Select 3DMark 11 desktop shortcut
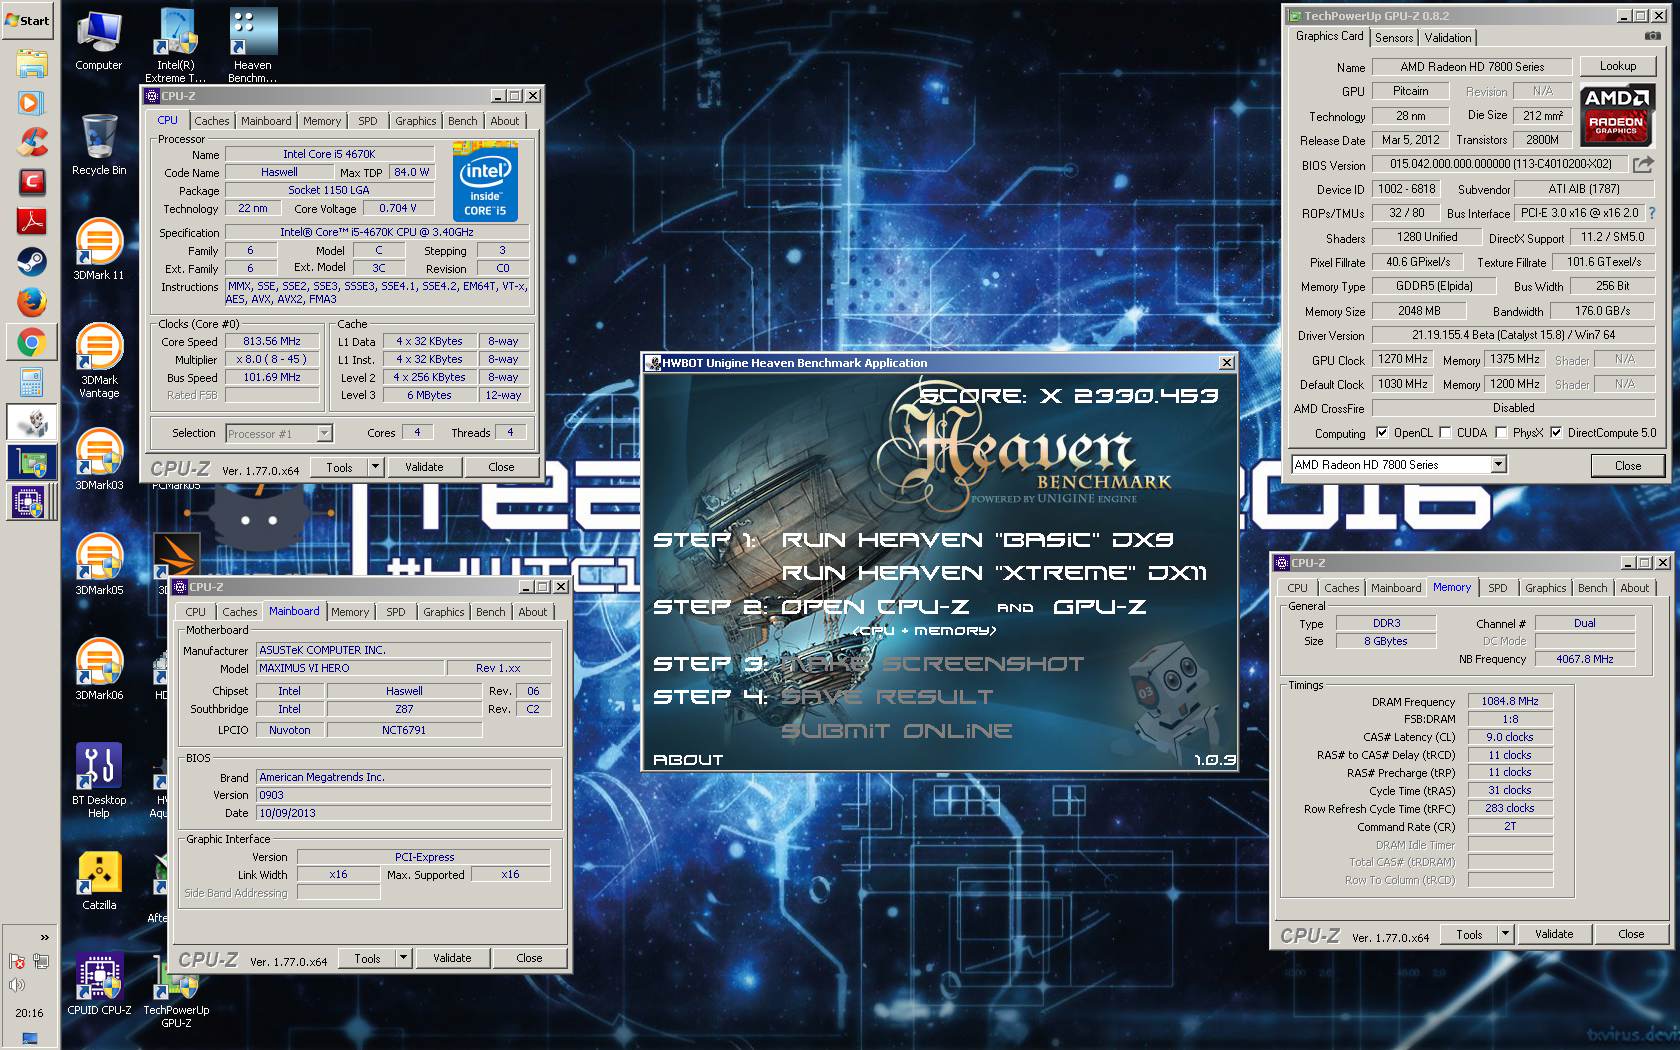The image size is (1680, 1050). tap(99, 248)
